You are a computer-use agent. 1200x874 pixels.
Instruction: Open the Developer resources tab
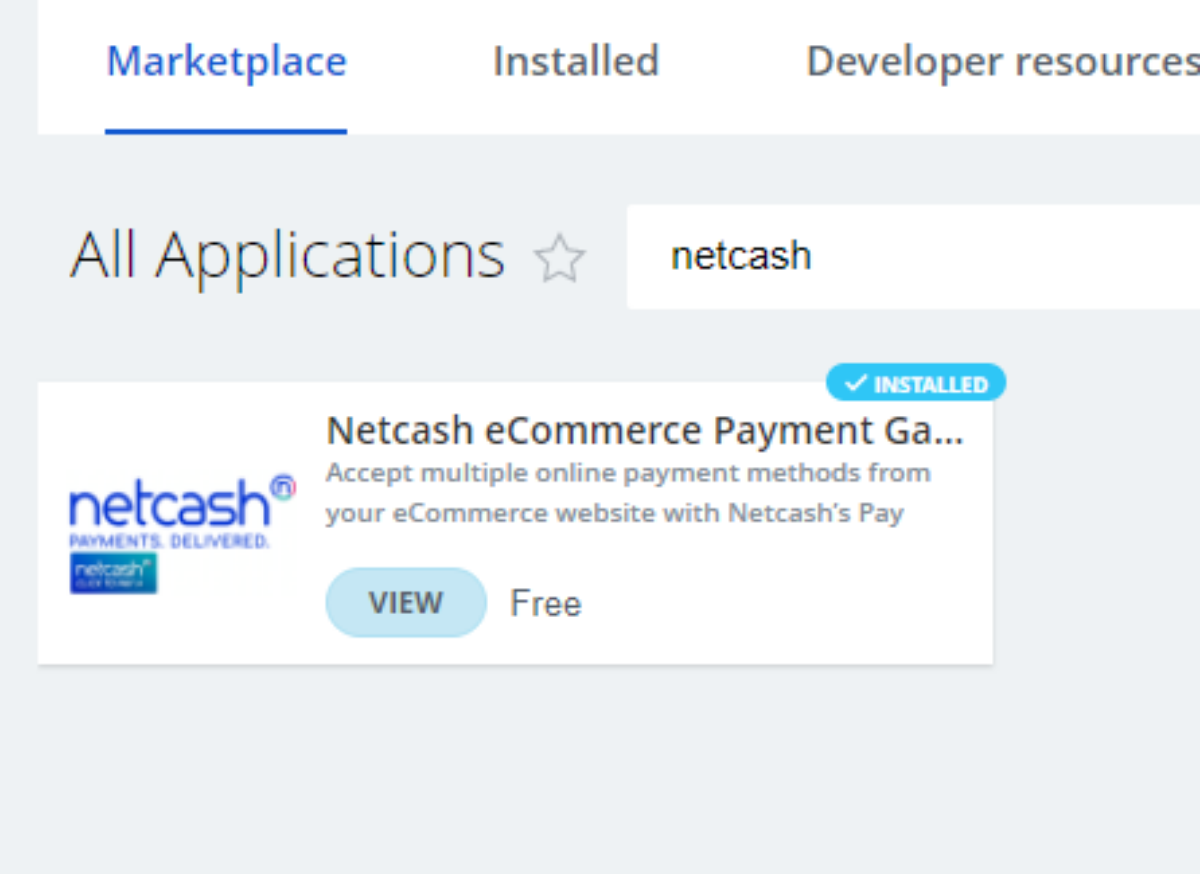coord(1000,61)
